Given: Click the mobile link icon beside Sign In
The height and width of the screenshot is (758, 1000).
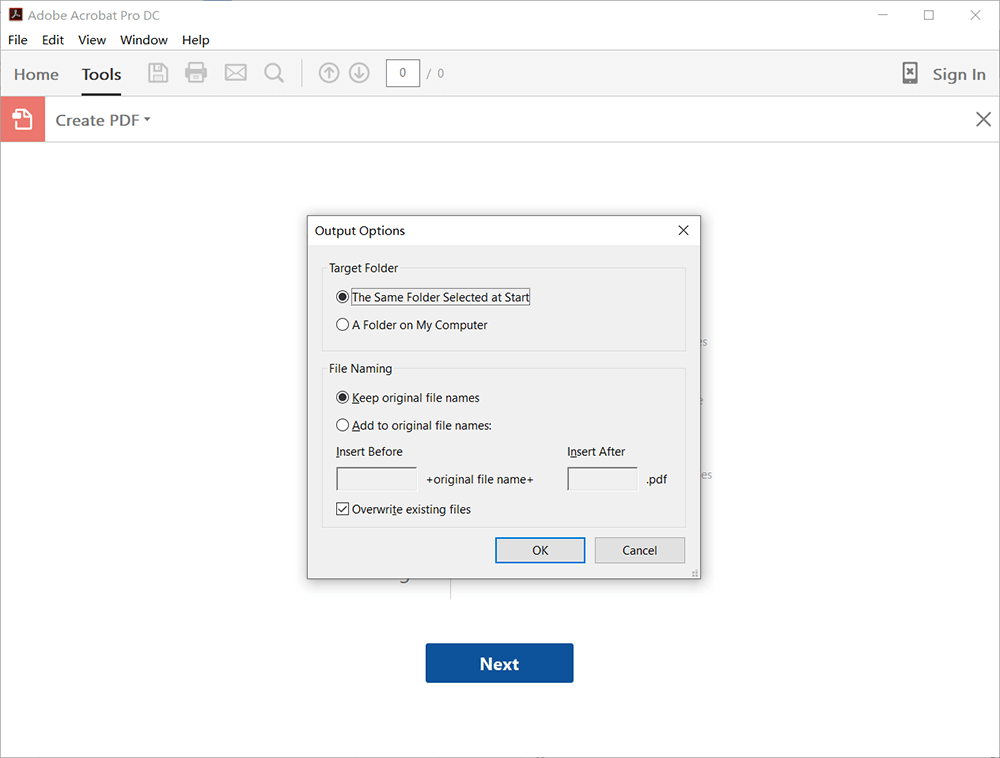Looking at the screenshot, I should tap(910, 74).
